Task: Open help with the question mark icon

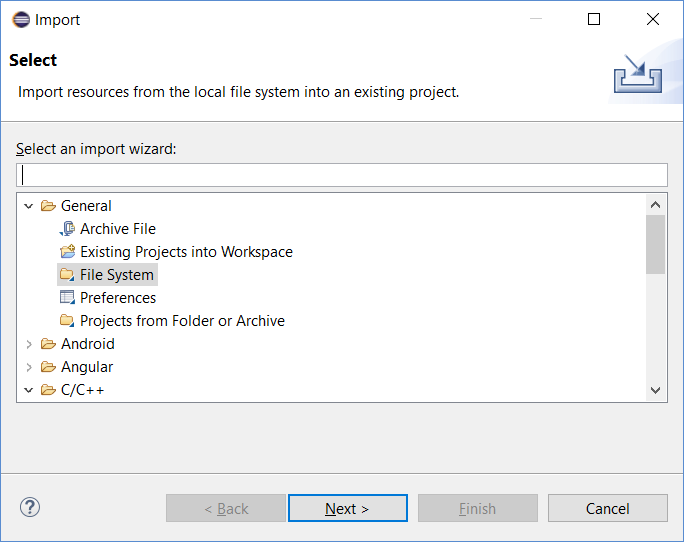Action: [x=30, y=507]
